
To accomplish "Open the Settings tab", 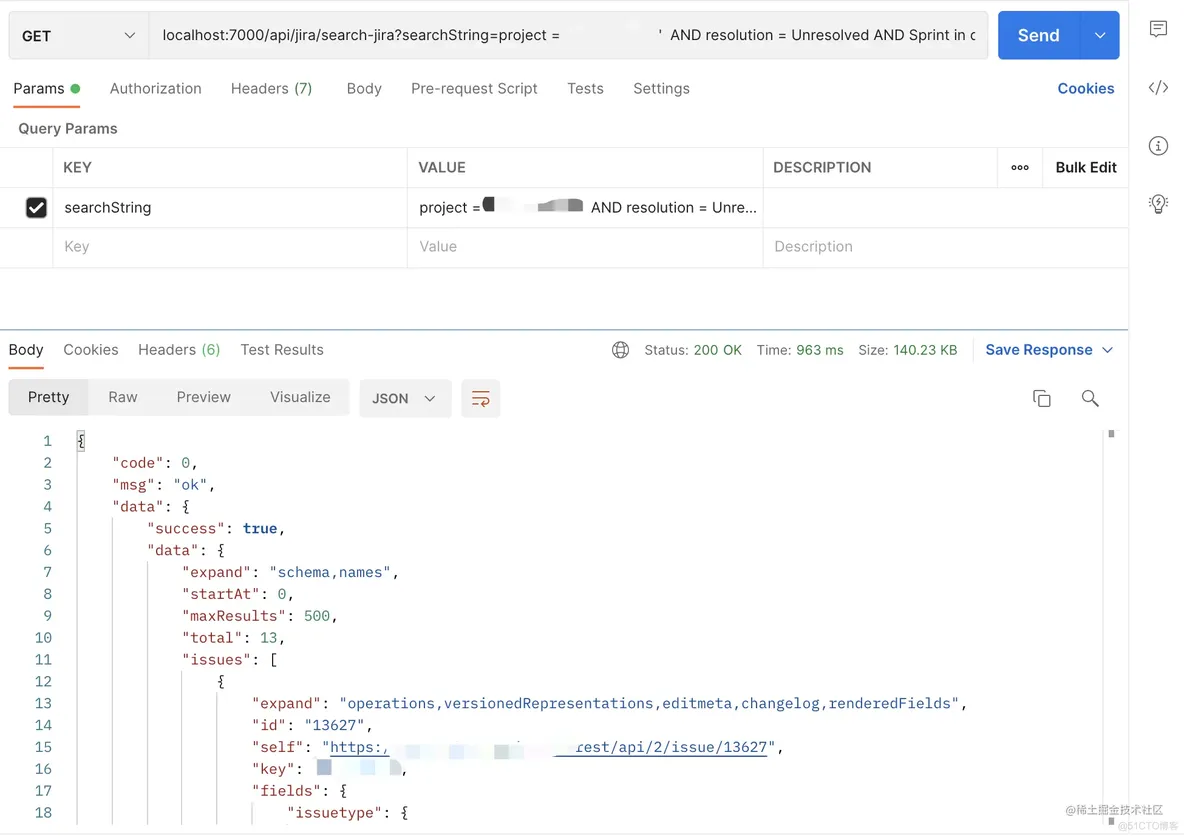I will (661, 88).
